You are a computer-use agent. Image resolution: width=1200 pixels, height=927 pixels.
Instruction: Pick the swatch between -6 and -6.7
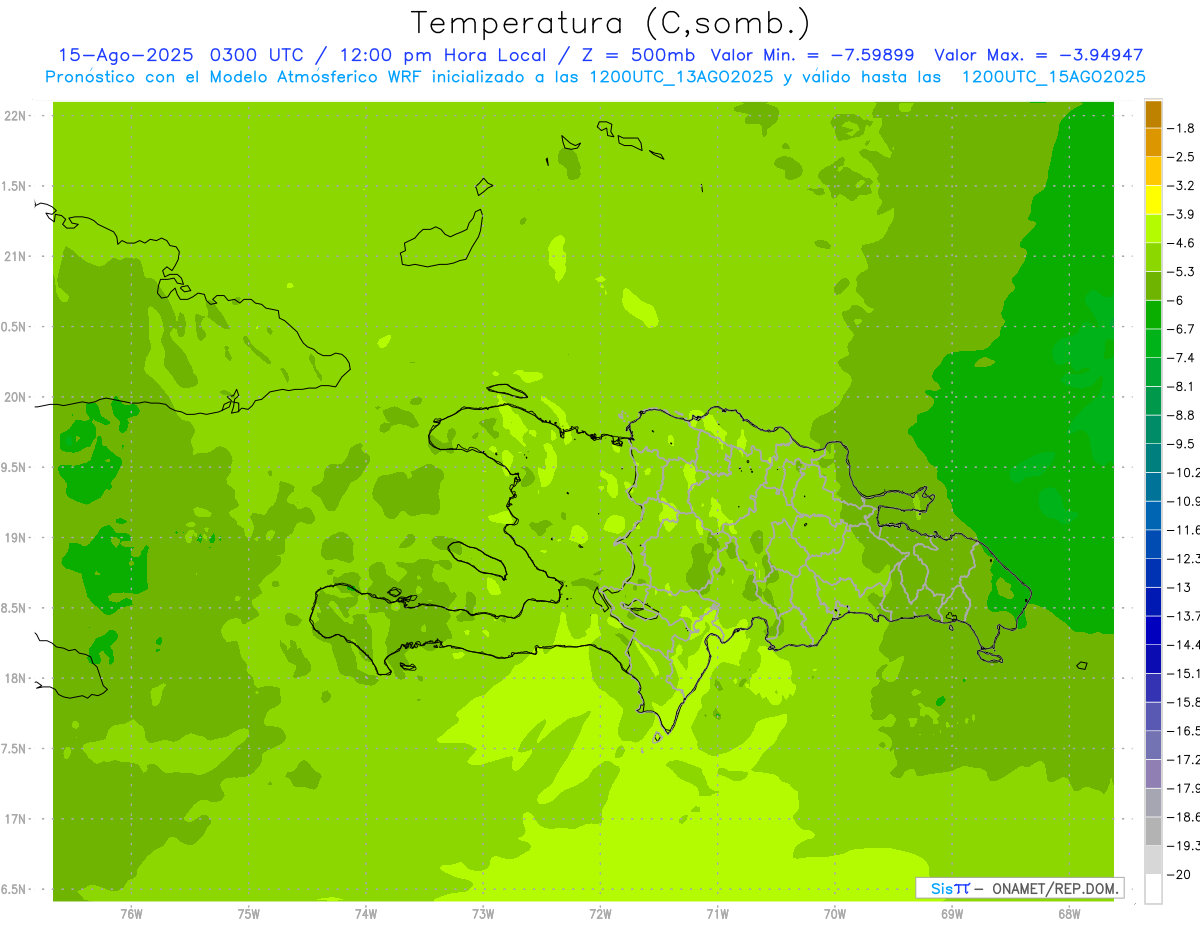[1153, 315]
